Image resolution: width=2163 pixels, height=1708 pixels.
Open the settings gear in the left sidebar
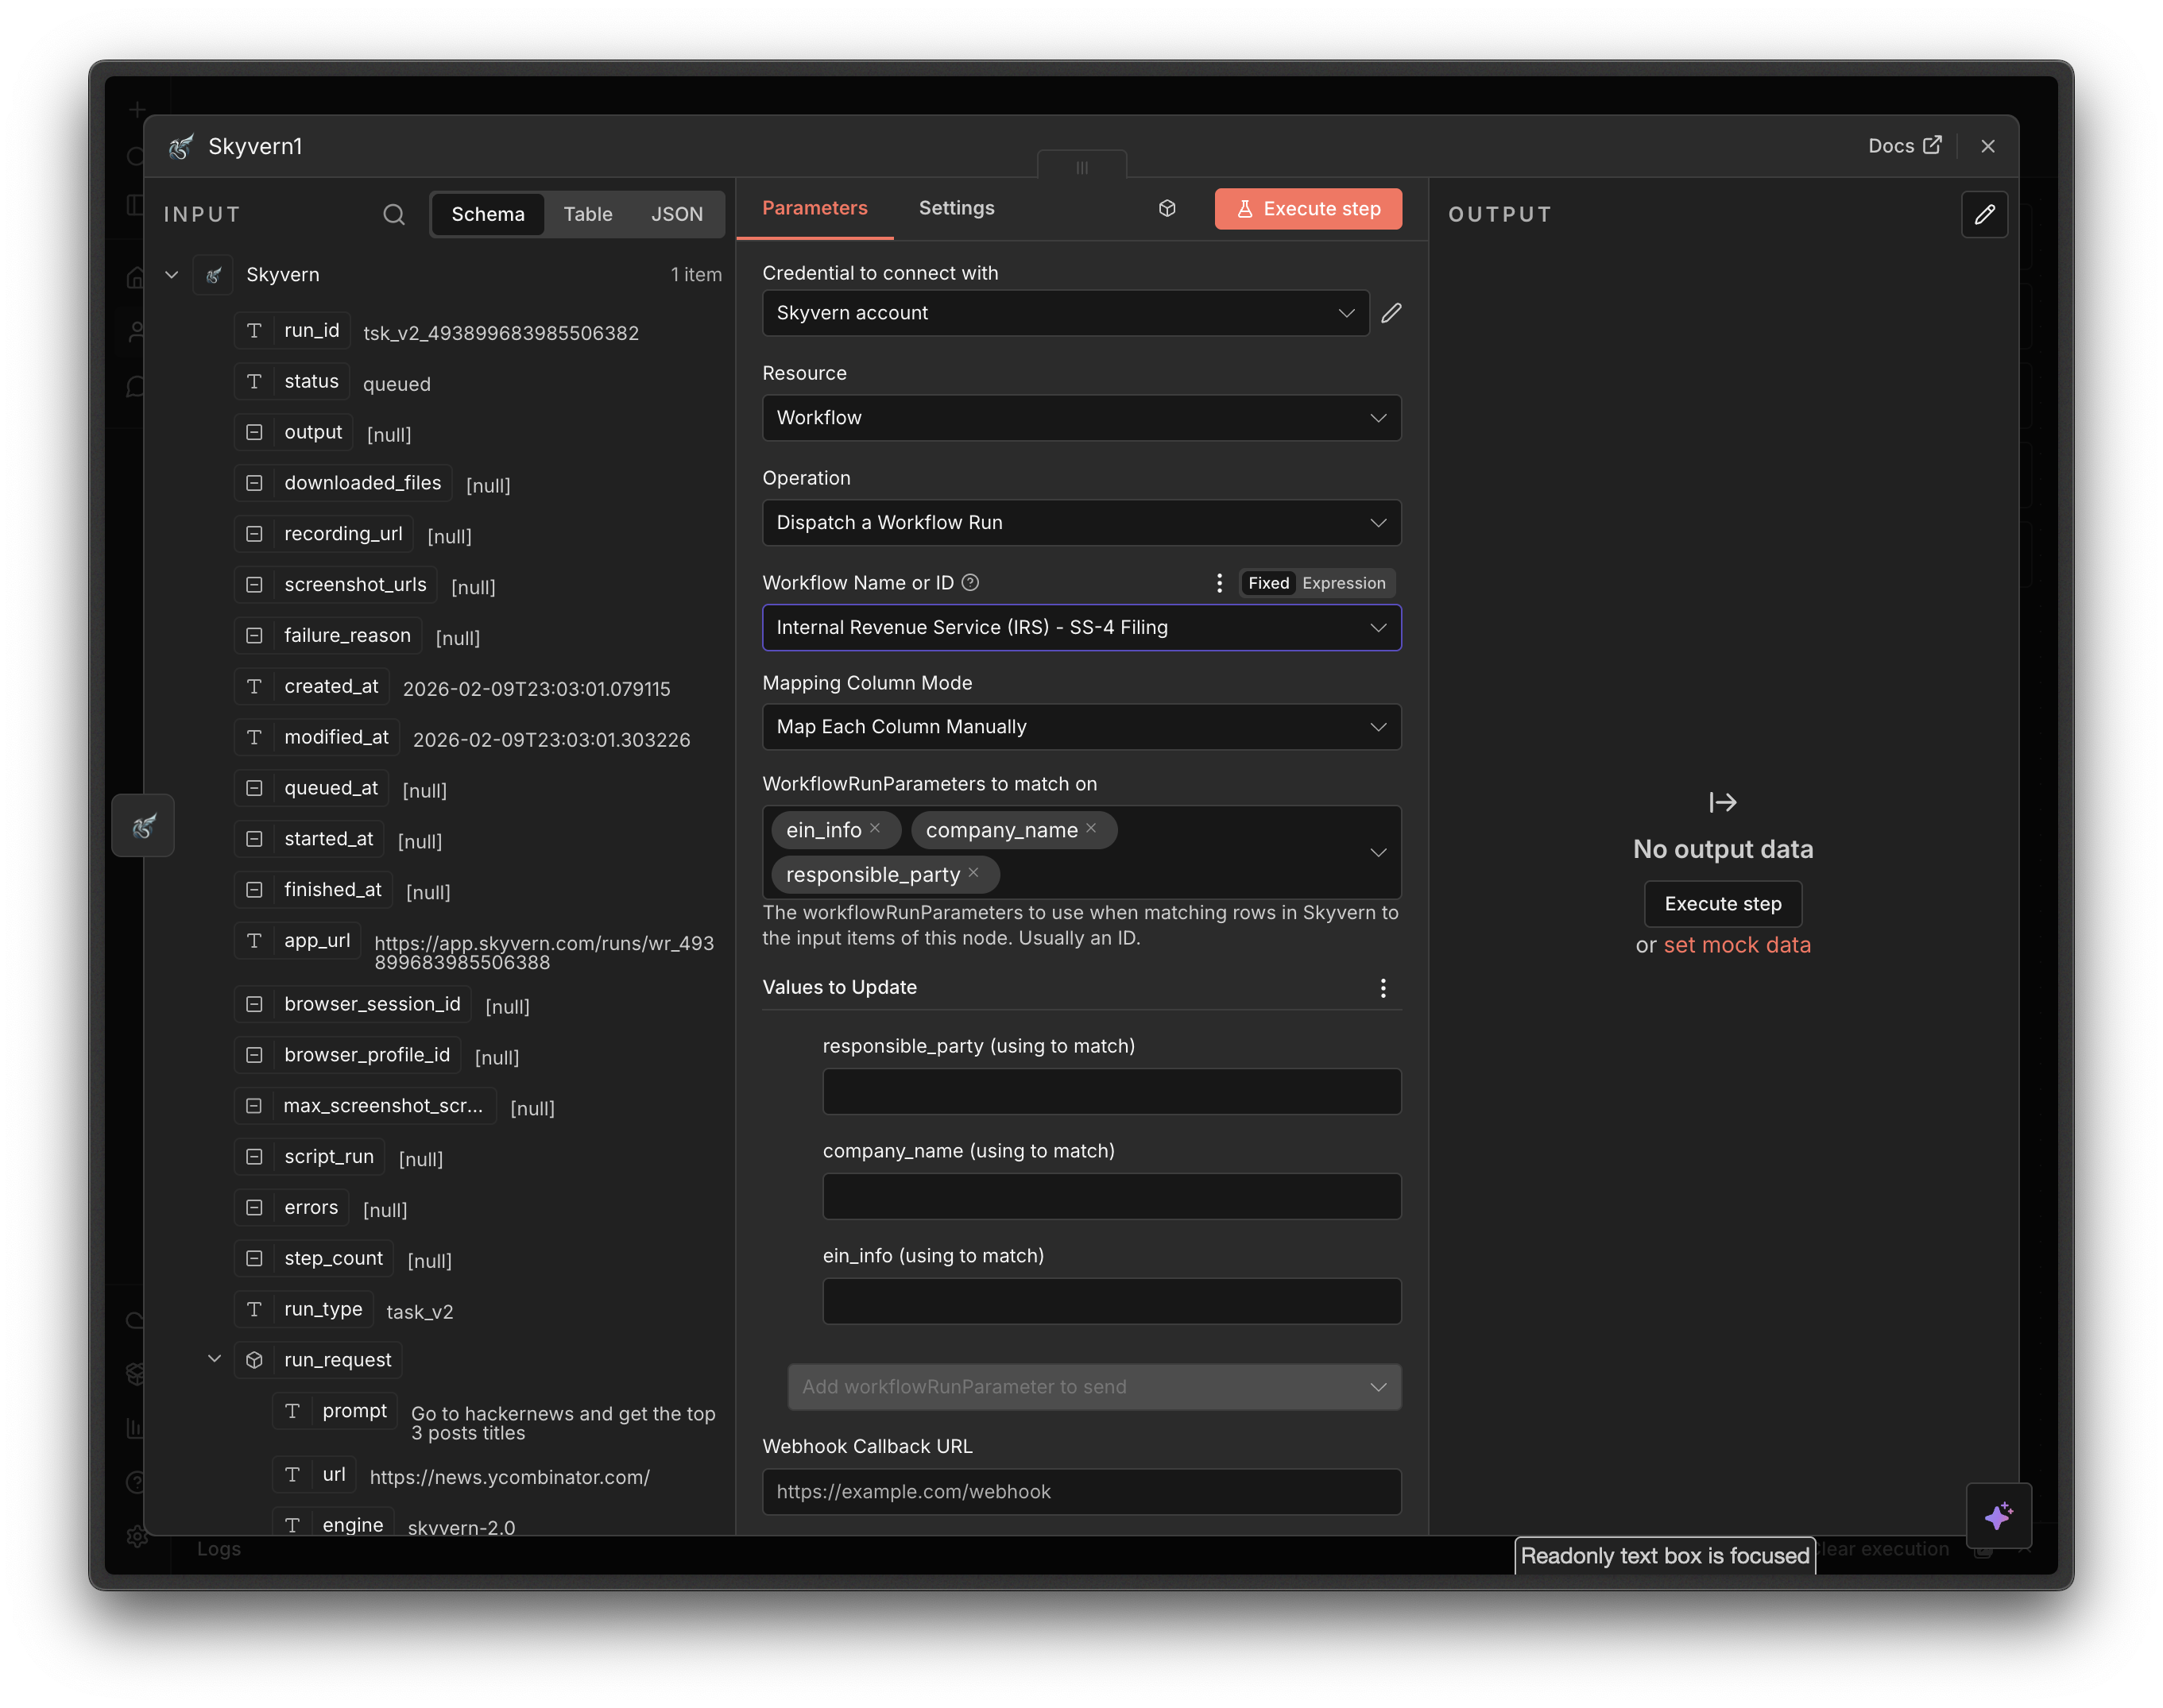[x=136, y=1537]
